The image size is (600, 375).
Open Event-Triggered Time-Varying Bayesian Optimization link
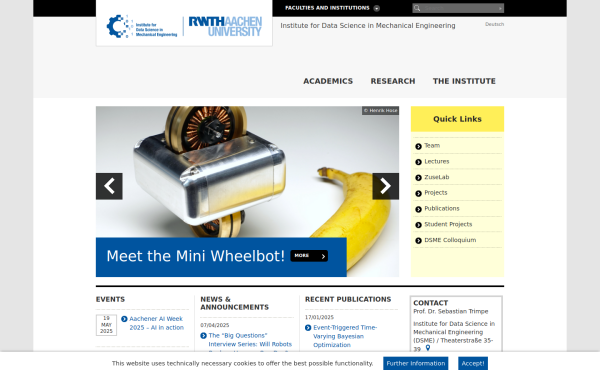point(345,337)
